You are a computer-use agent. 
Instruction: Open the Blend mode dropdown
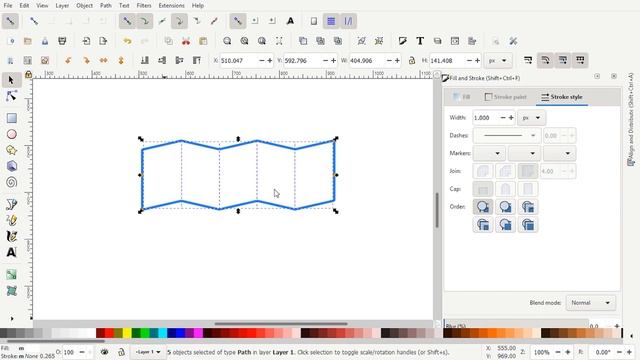tap(591, 303)
